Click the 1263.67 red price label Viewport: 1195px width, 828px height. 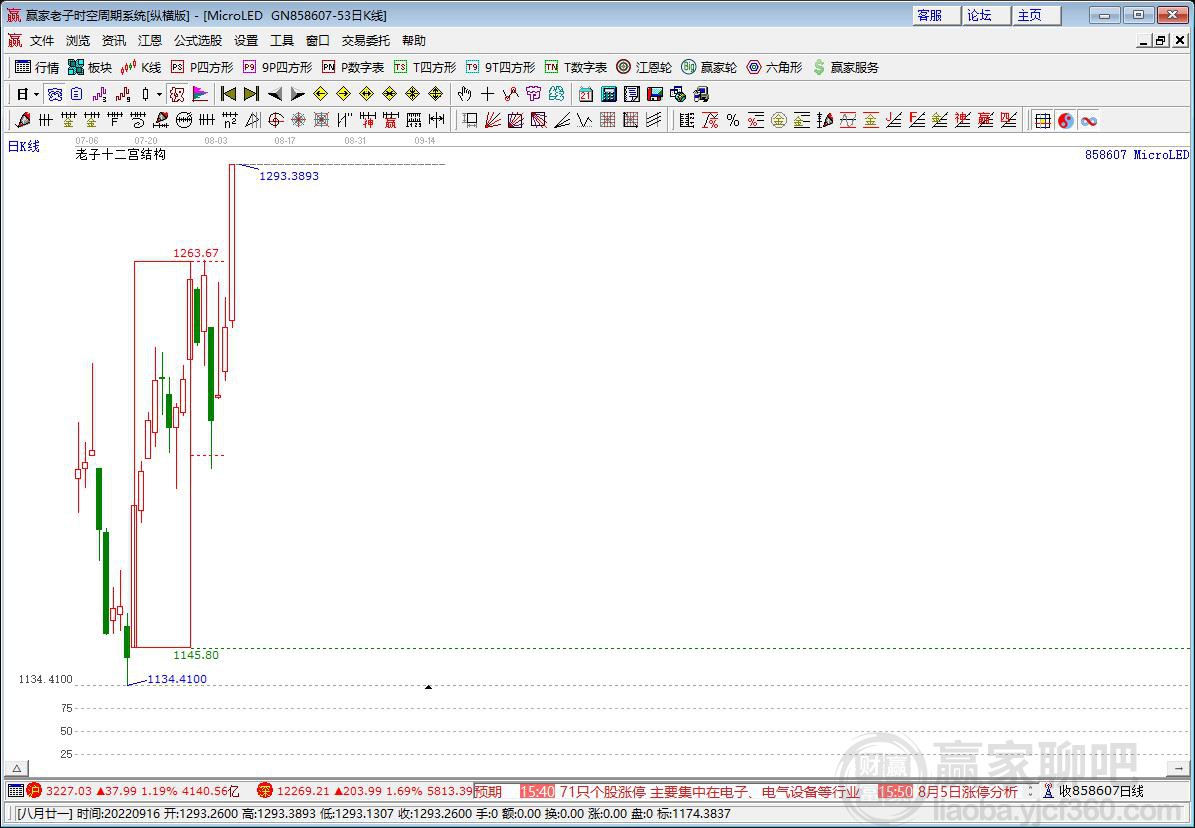tap(196, 253)
